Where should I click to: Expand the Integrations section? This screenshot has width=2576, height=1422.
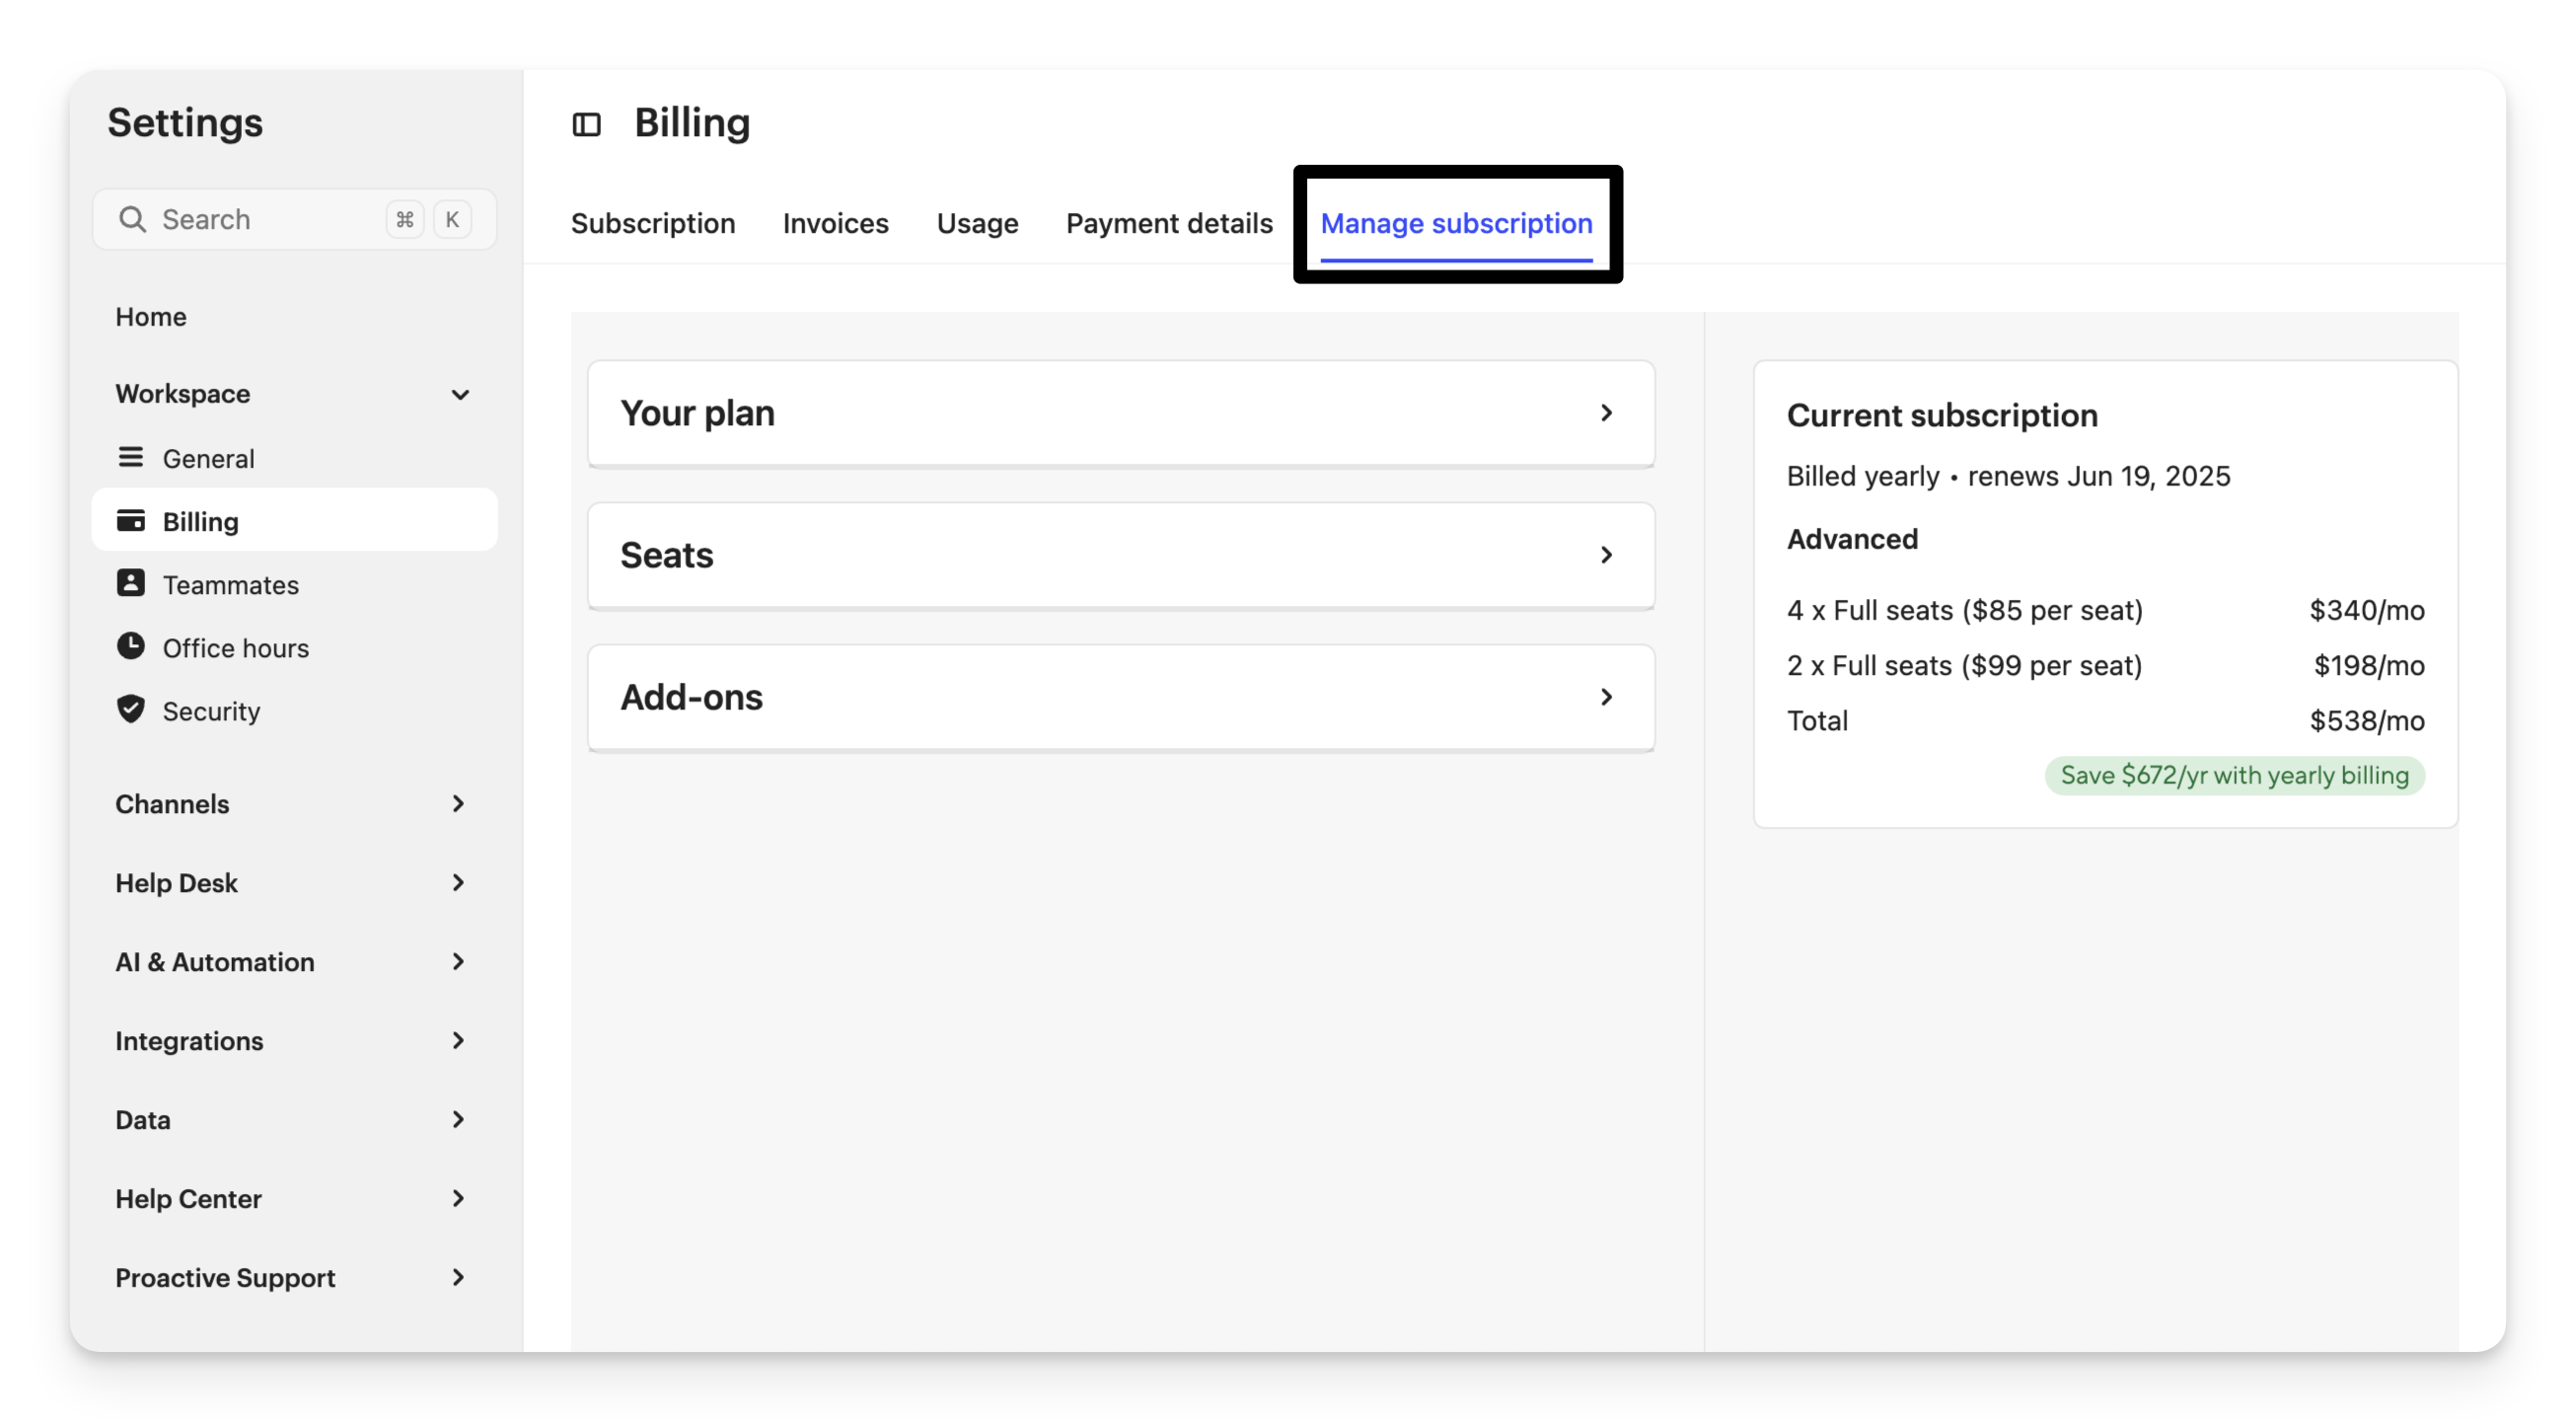coord(458,1041)
